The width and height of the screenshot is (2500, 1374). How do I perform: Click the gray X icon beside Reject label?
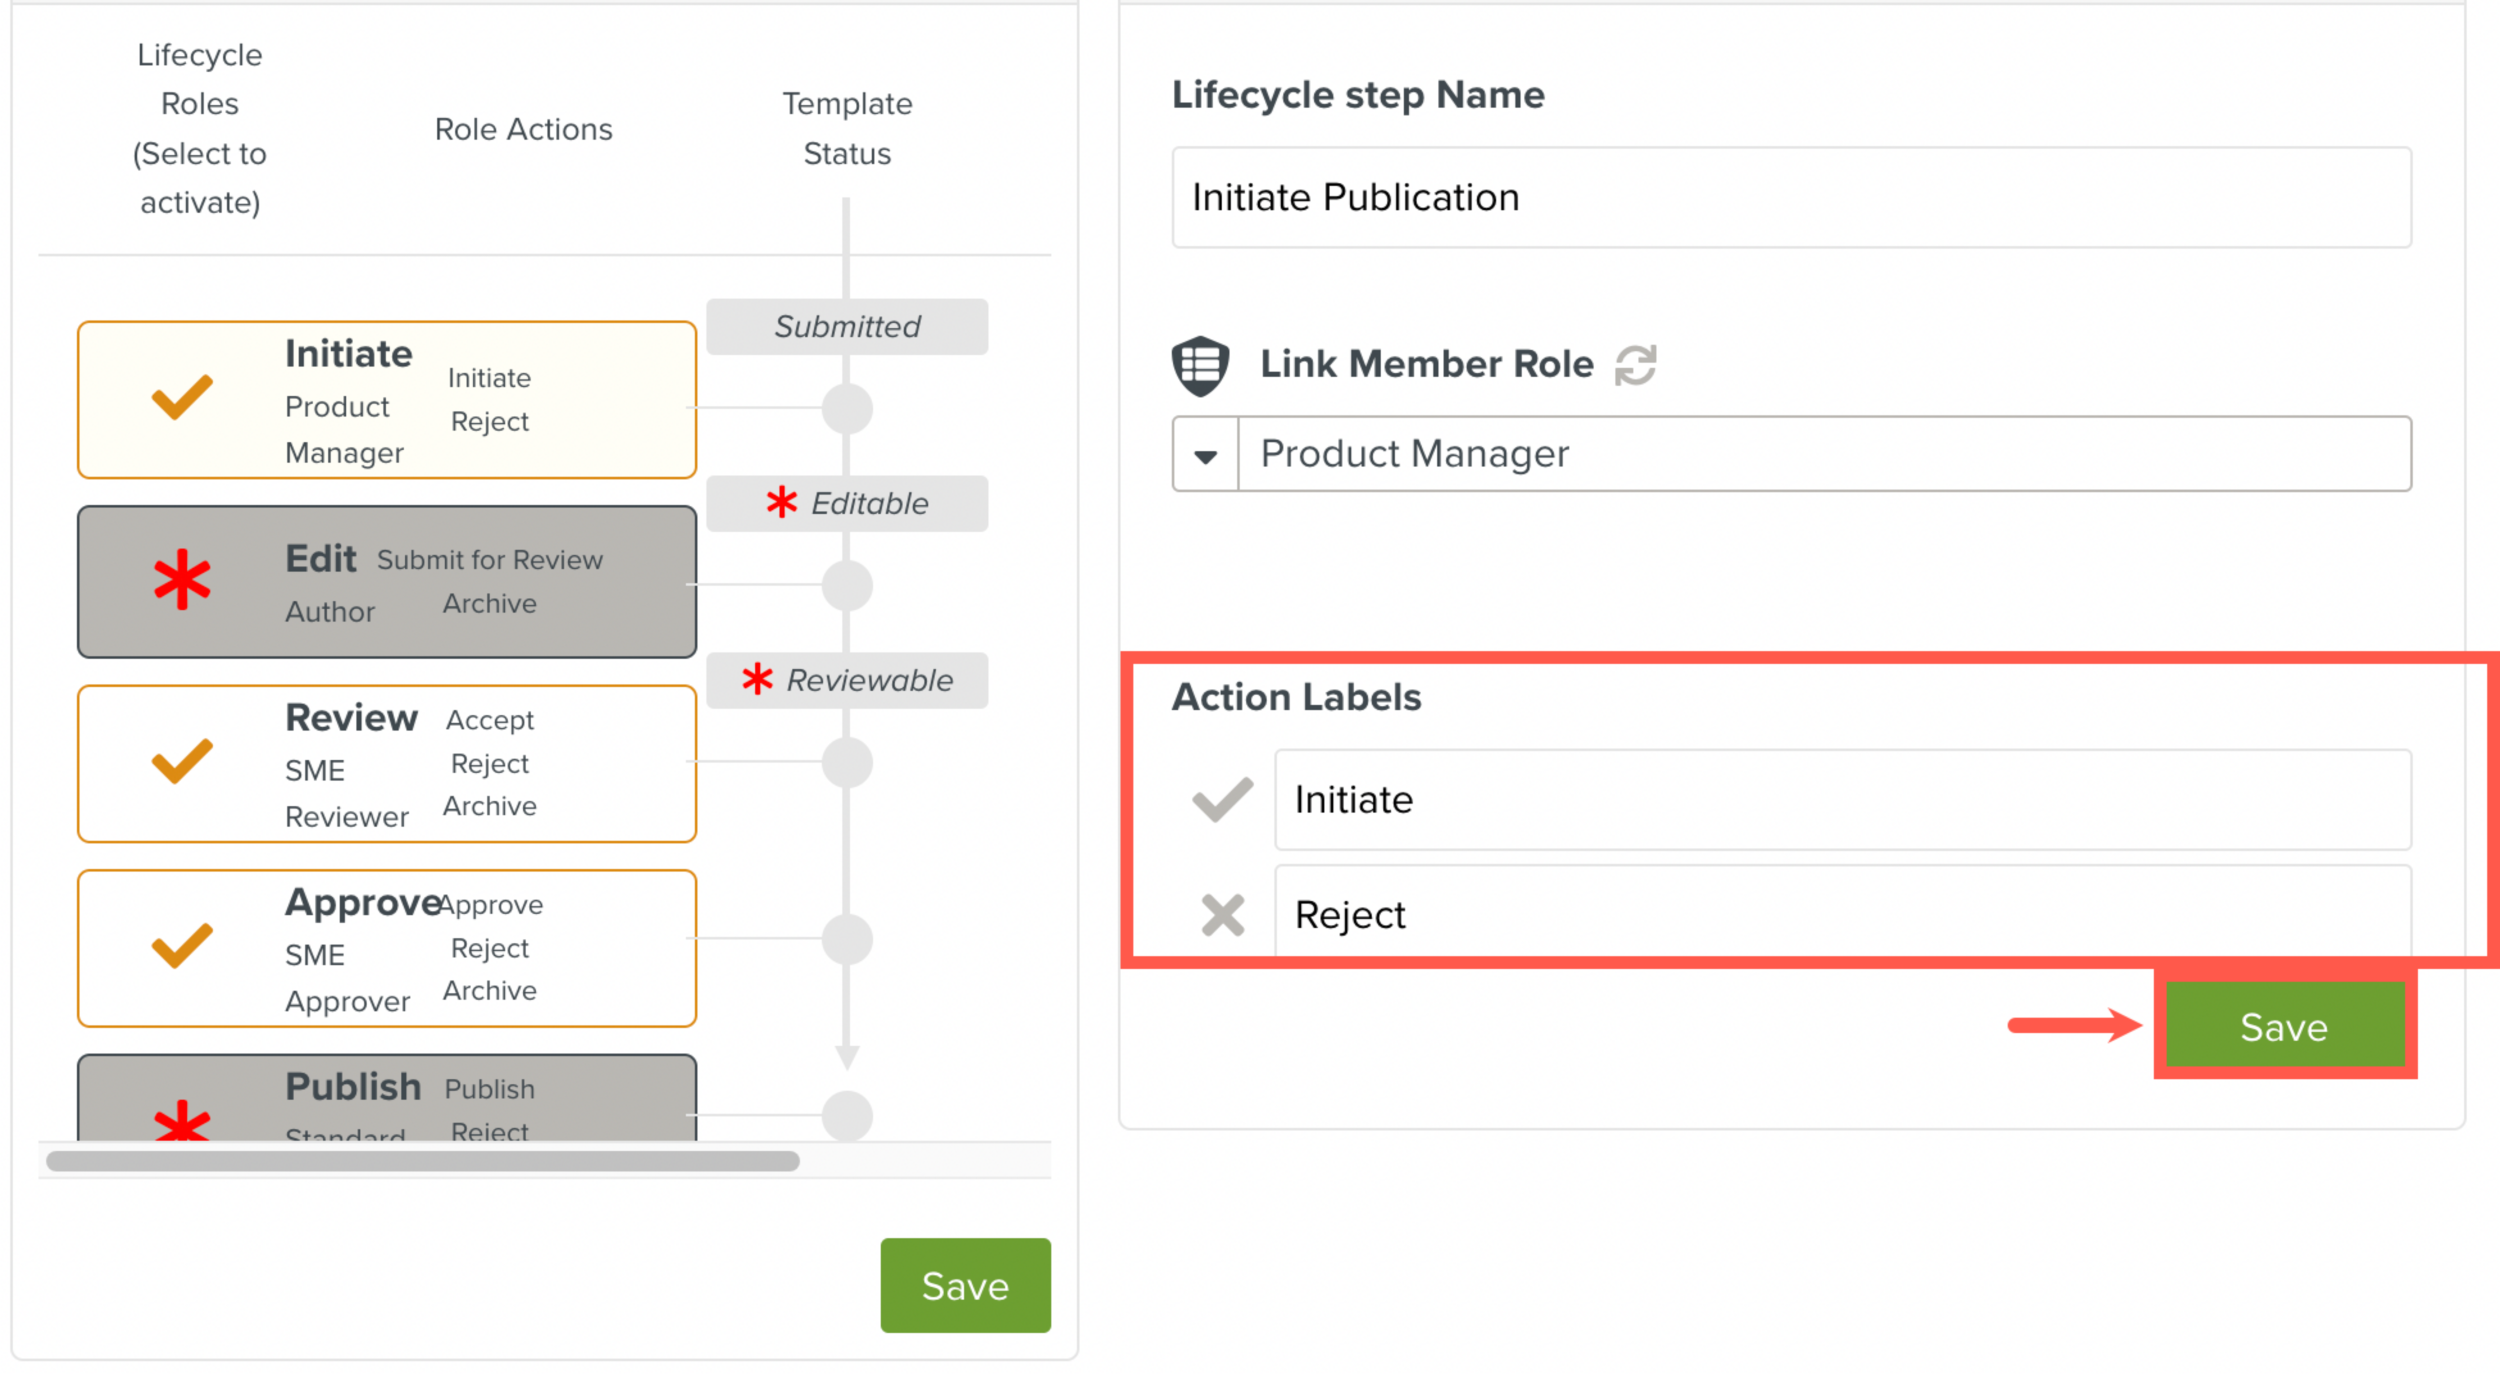pyautogui.click(x=1222, y=914)
